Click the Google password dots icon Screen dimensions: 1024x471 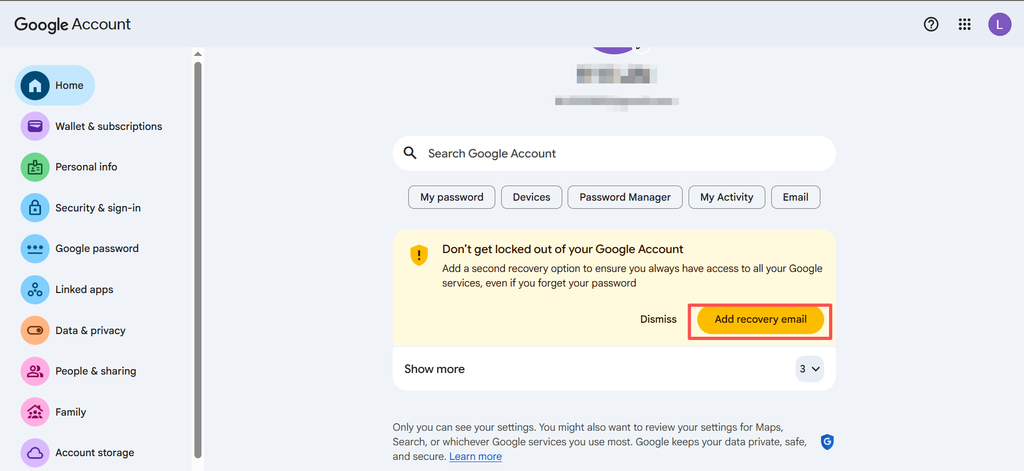35,249
